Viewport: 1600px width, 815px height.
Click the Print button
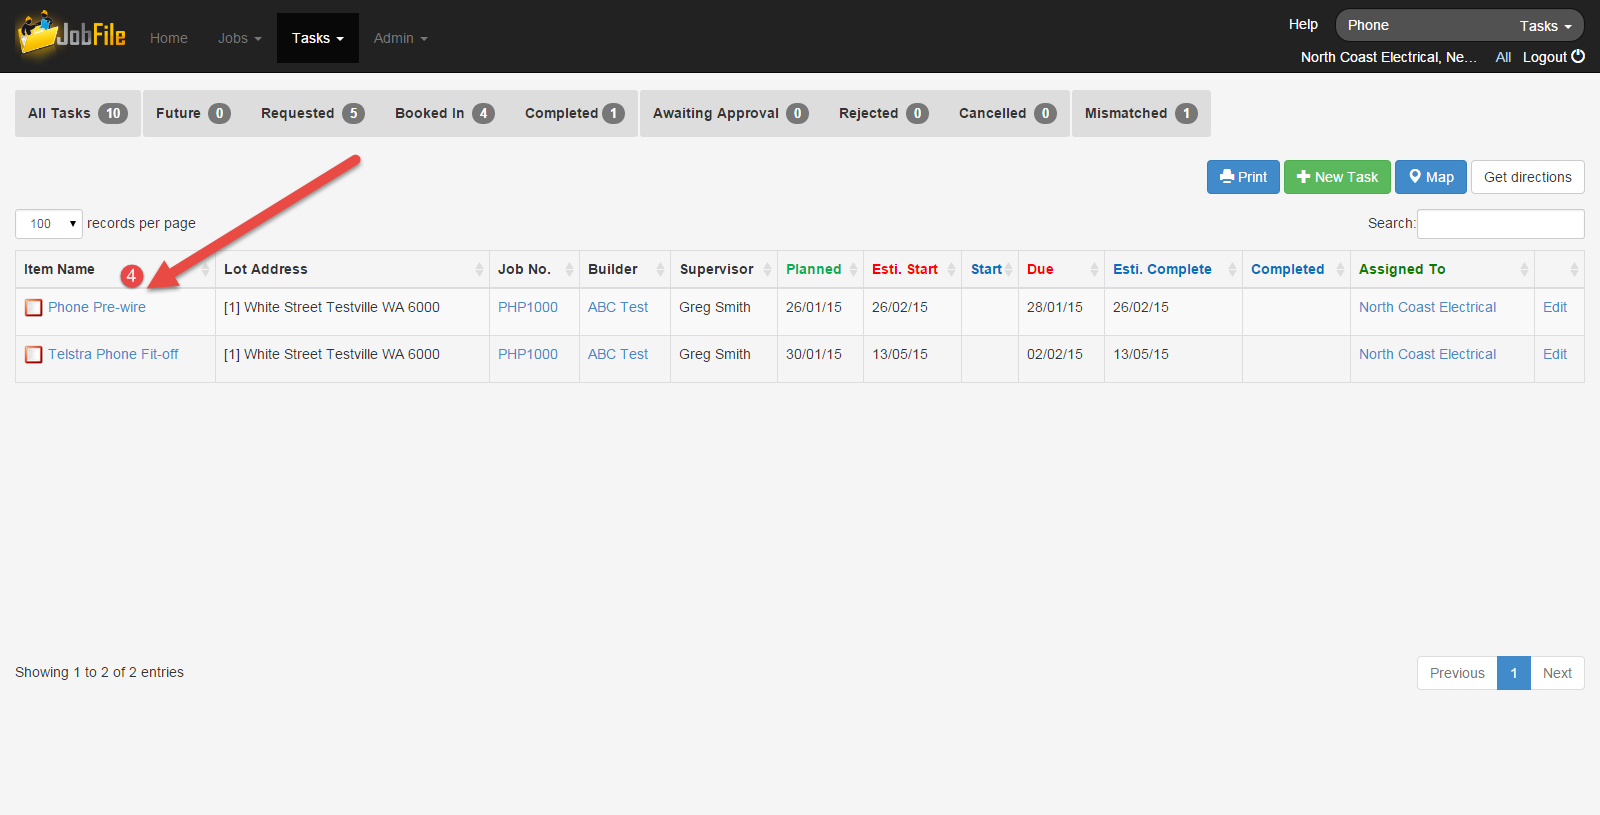click(1243, 177)
